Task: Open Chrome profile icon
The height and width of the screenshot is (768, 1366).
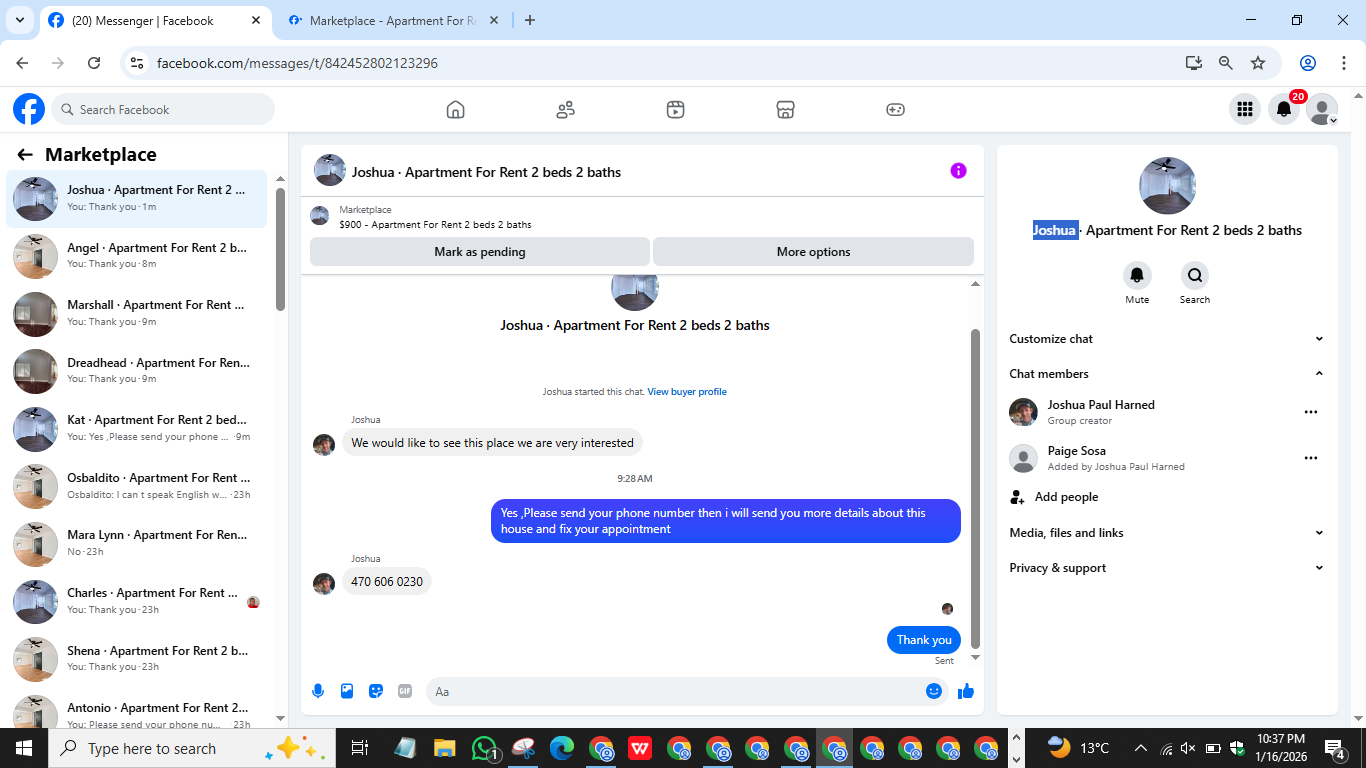Action: coord(1308,63)
